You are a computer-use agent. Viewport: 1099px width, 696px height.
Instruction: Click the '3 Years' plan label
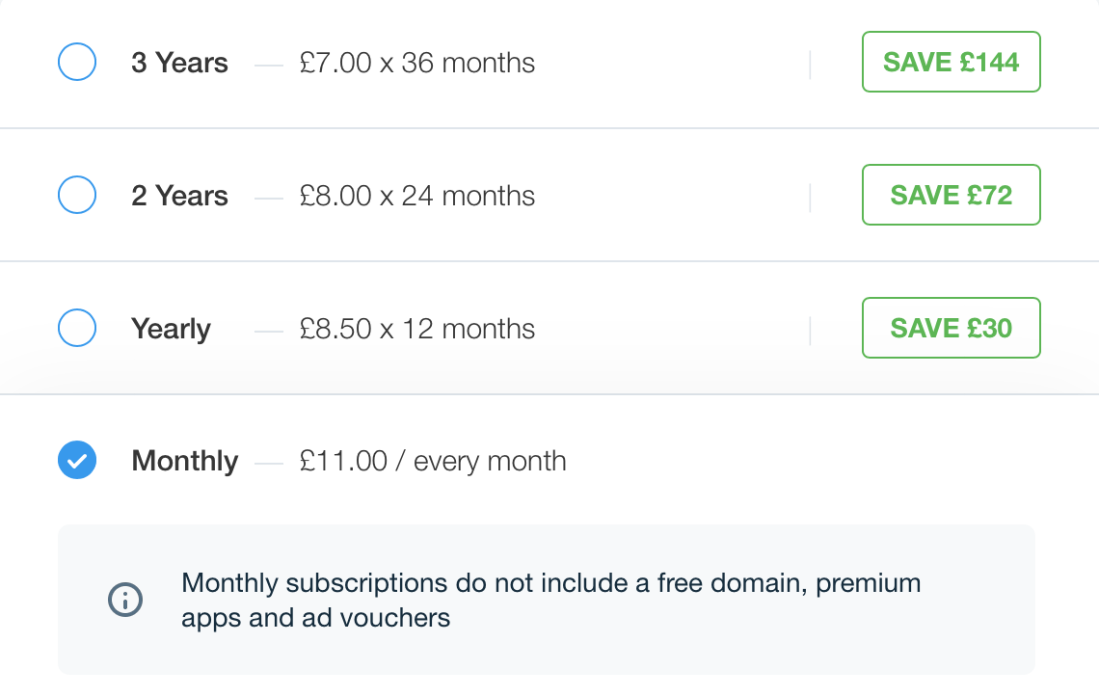[180, 63]
